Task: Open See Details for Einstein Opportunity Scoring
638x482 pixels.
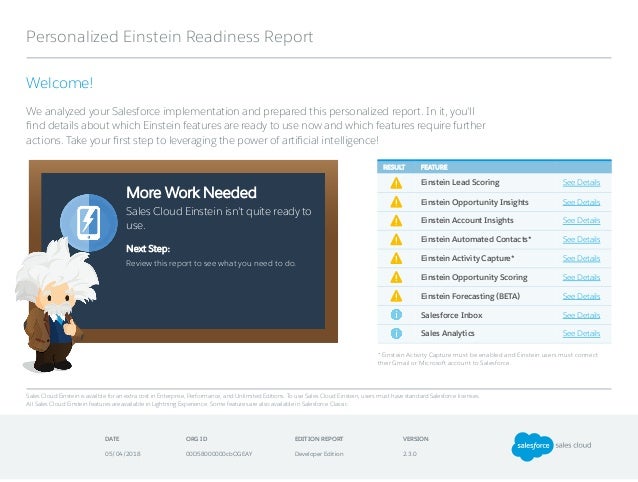Action: point(581,277)
